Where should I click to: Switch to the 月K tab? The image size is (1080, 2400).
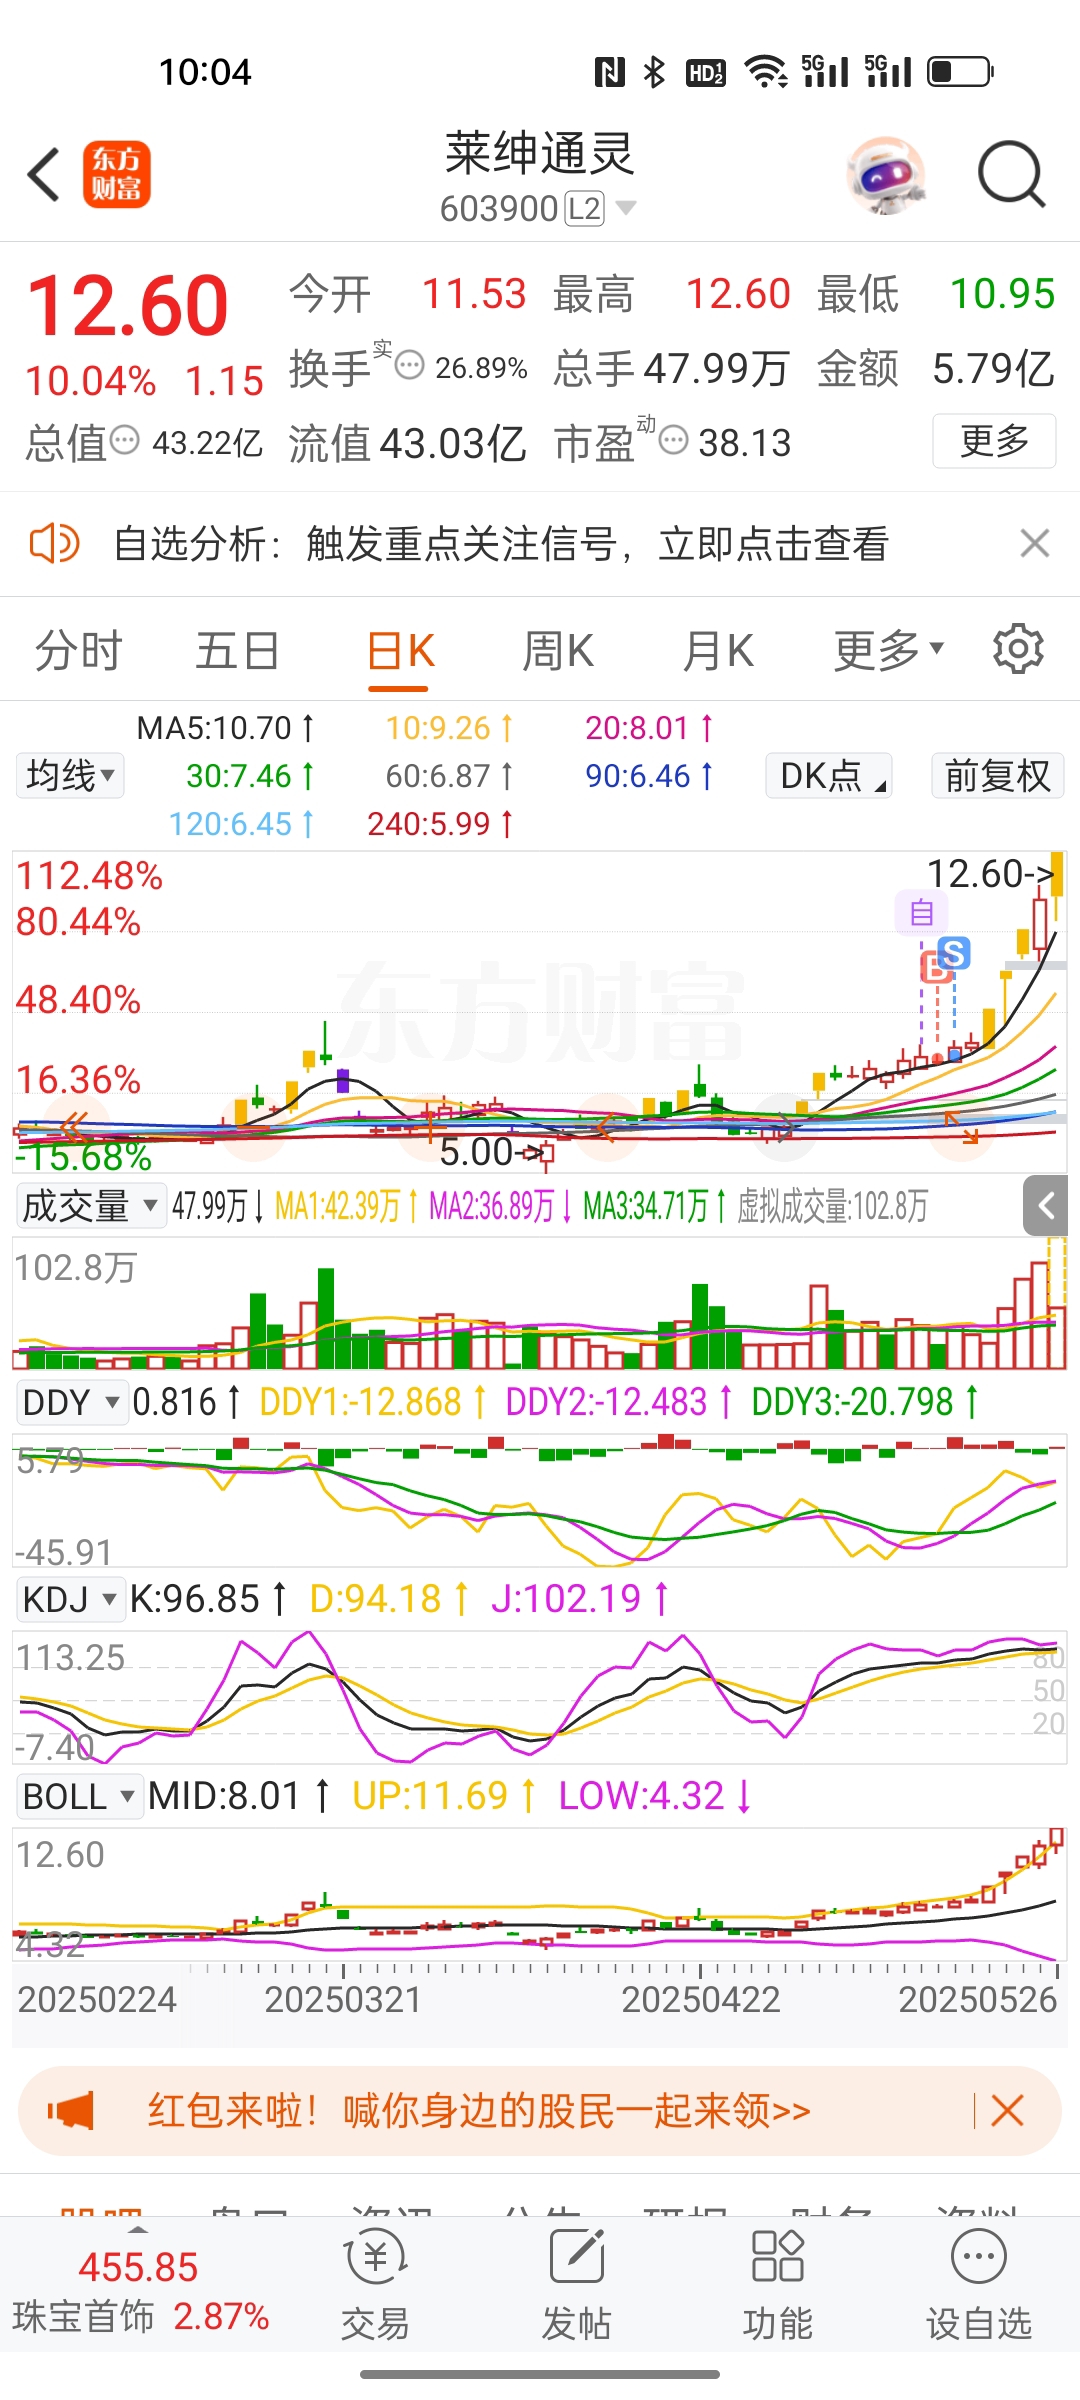(718, 651)
